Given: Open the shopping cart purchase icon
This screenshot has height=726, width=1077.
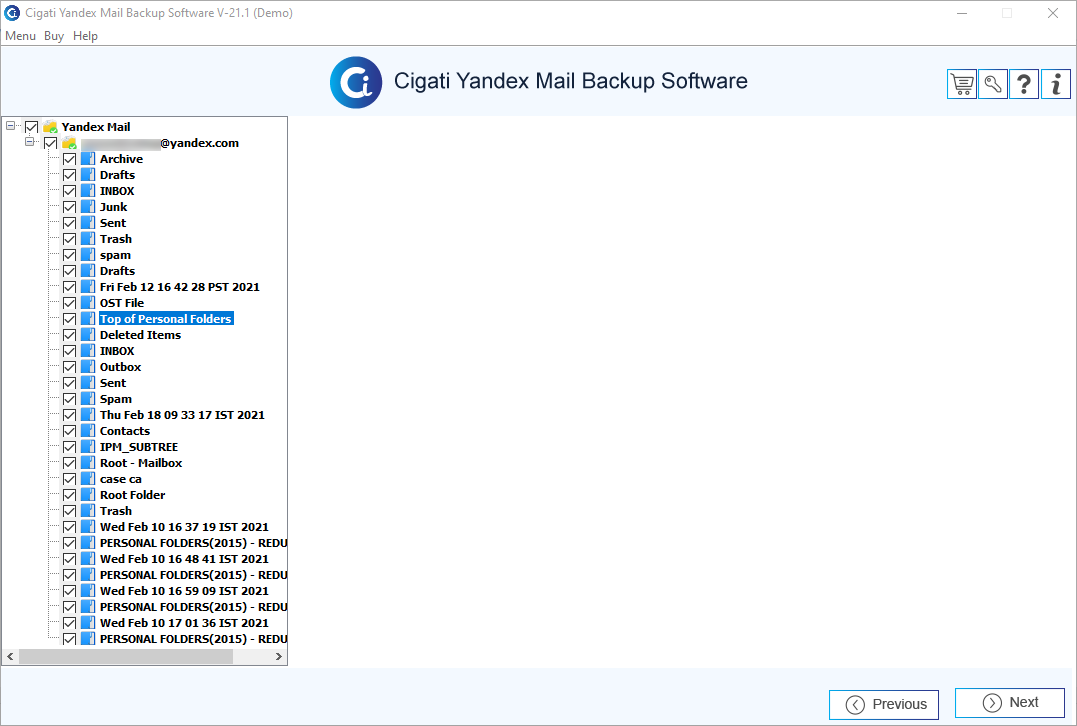Looking at the screenshot, I should 962,84.
